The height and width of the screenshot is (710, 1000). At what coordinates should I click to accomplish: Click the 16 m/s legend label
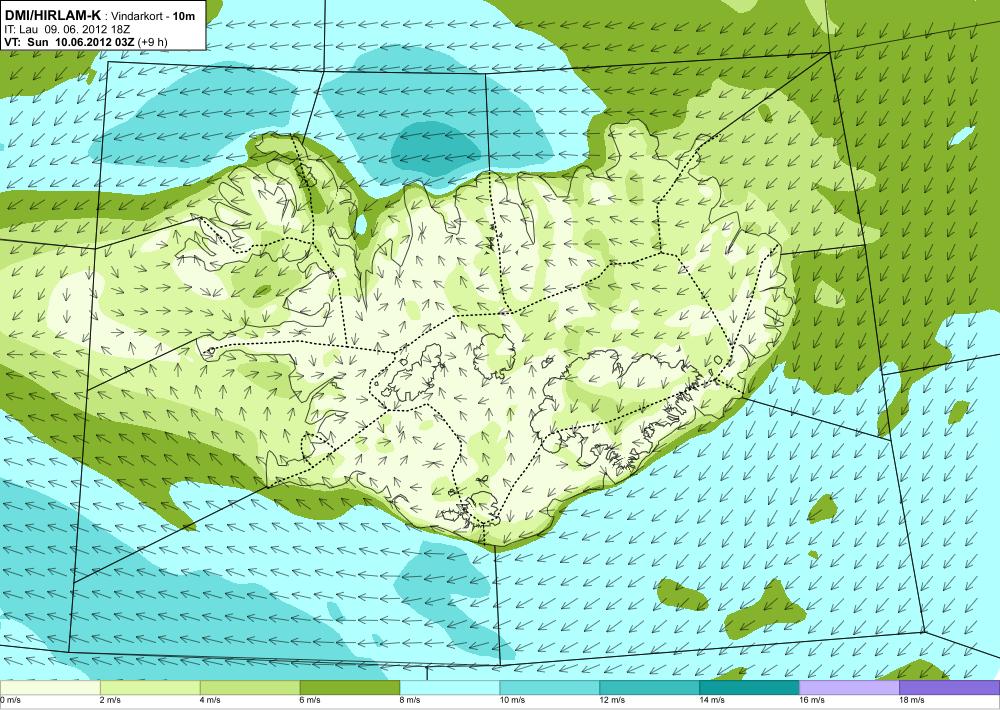point(811,700)
